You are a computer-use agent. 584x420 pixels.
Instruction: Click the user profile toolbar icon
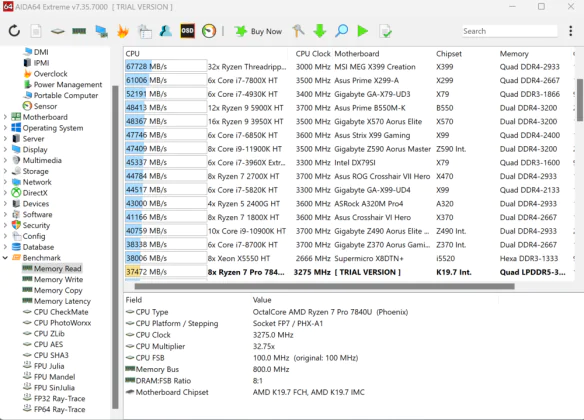coord(166,31)
